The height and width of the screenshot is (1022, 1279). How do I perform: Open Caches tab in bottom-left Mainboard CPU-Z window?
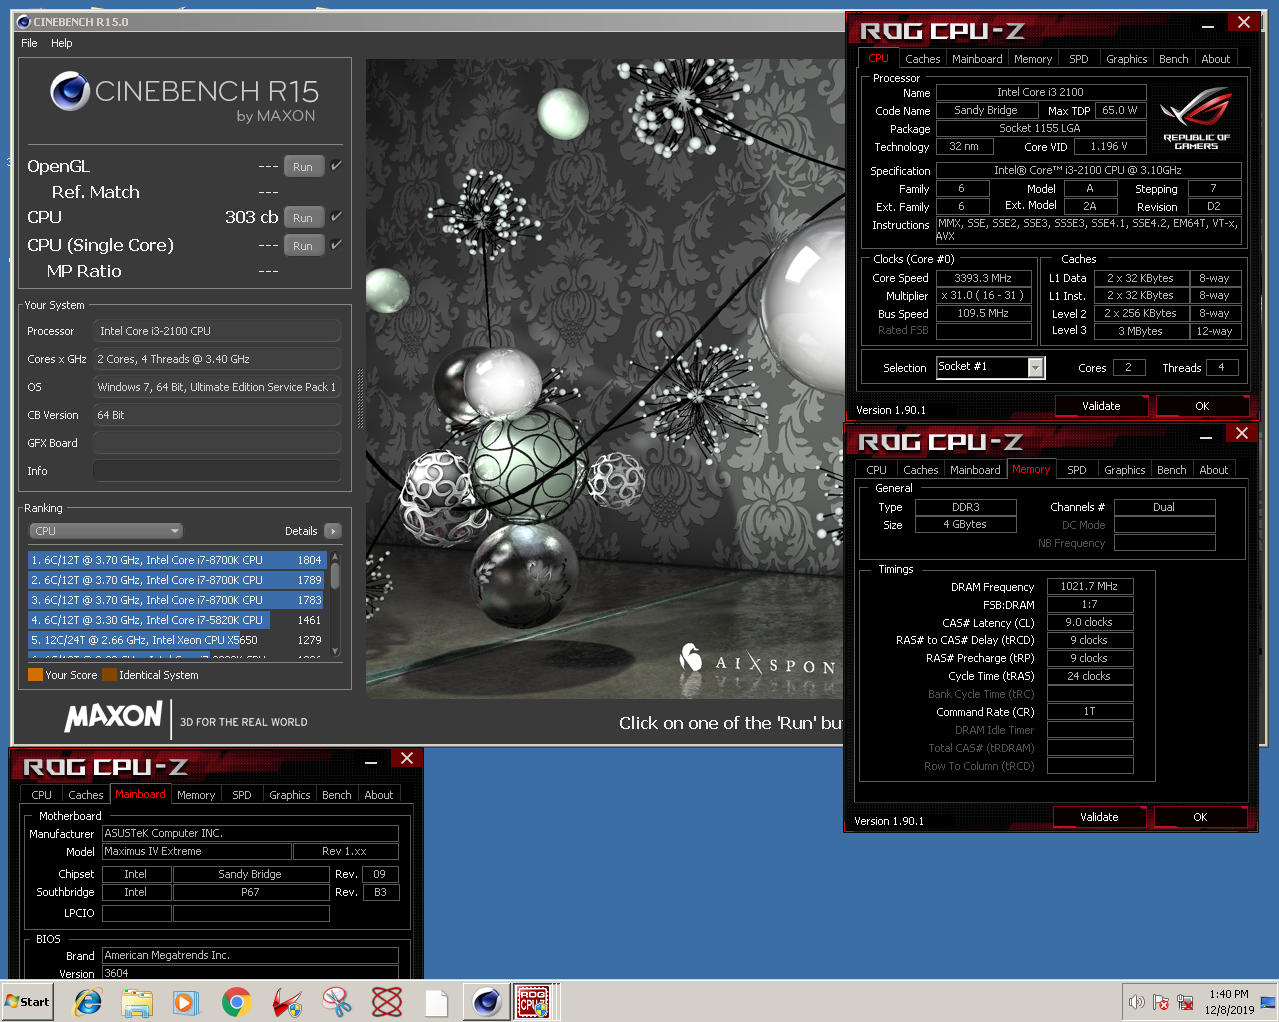[85, 795]
